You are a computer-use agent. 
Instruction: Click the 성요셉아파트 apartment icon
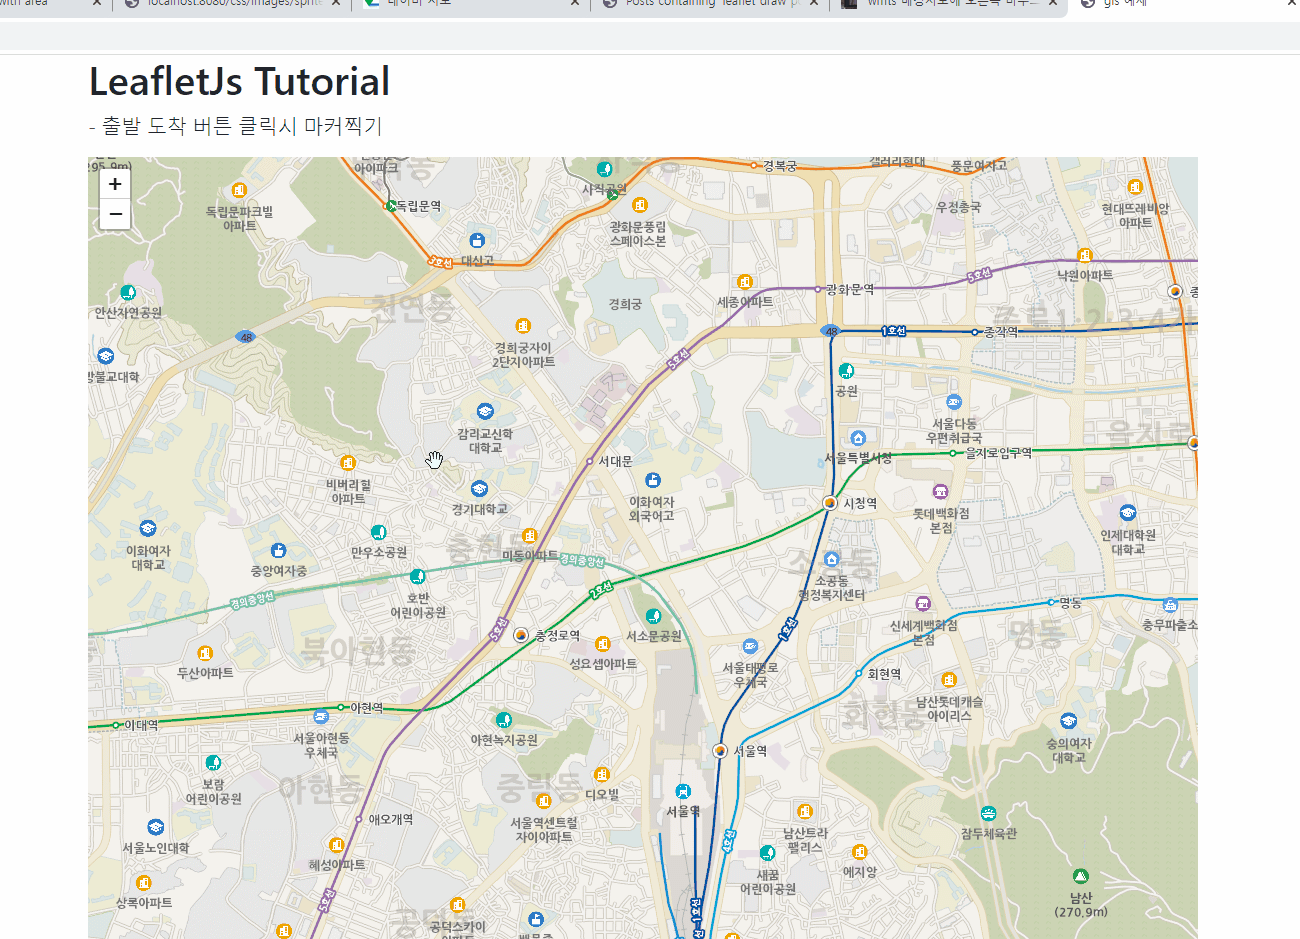tap(603, 643)
